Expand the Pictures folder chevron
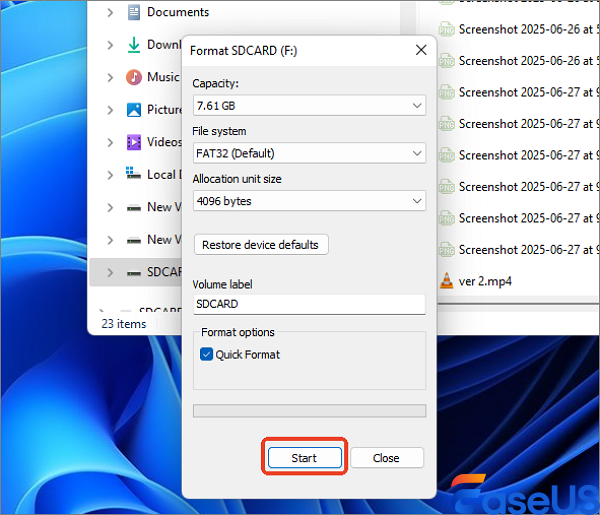600x515 pixels. [110, 110]
